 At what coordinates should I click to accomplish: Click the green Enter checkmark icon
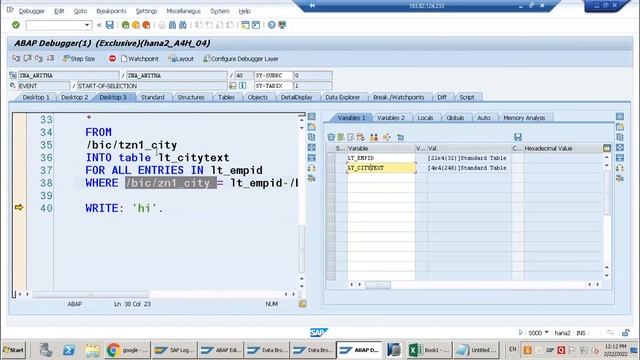tap(16, 25)
